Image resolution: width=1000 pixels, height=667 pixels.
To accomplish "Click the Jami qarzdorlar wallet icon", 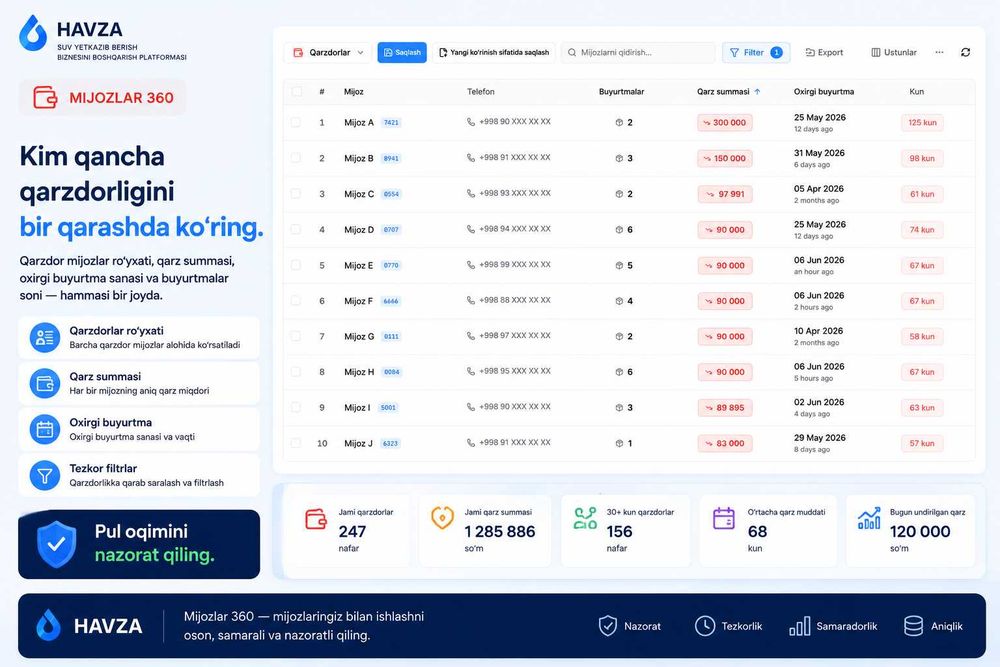I will [x=316, y=519].
